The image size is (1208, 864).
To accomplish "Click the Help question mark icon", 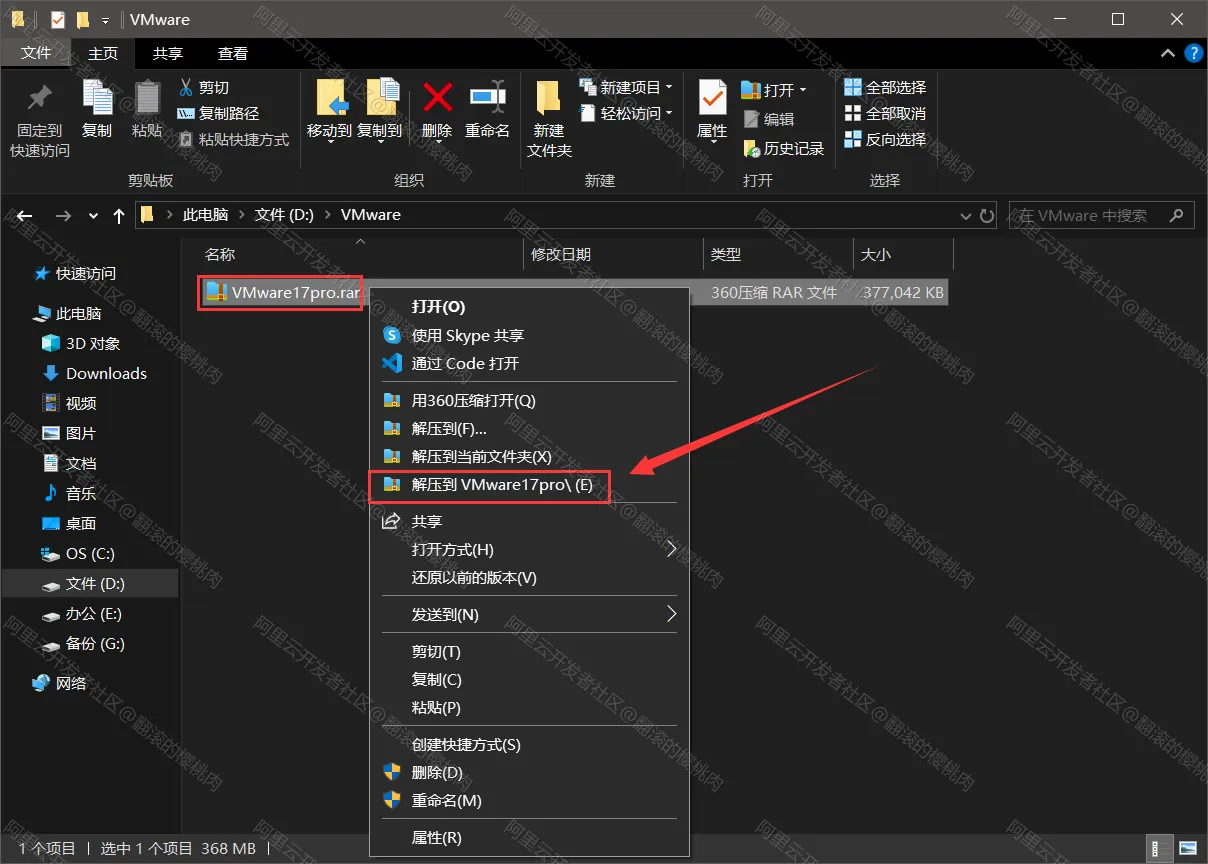I will 1193,54.
